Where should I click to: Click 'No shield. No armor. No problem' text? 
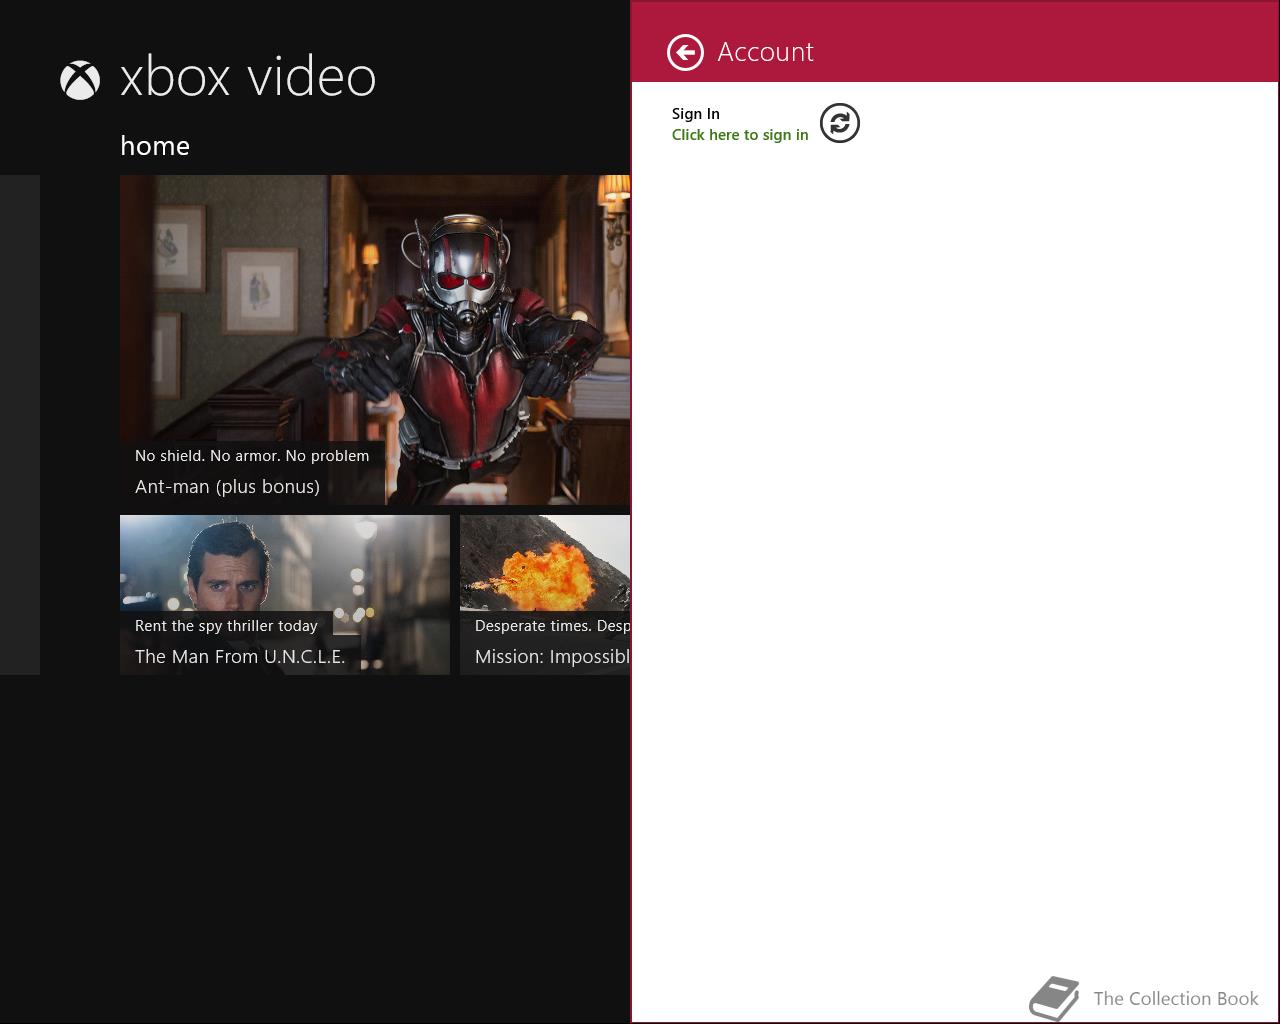[252, 456]
